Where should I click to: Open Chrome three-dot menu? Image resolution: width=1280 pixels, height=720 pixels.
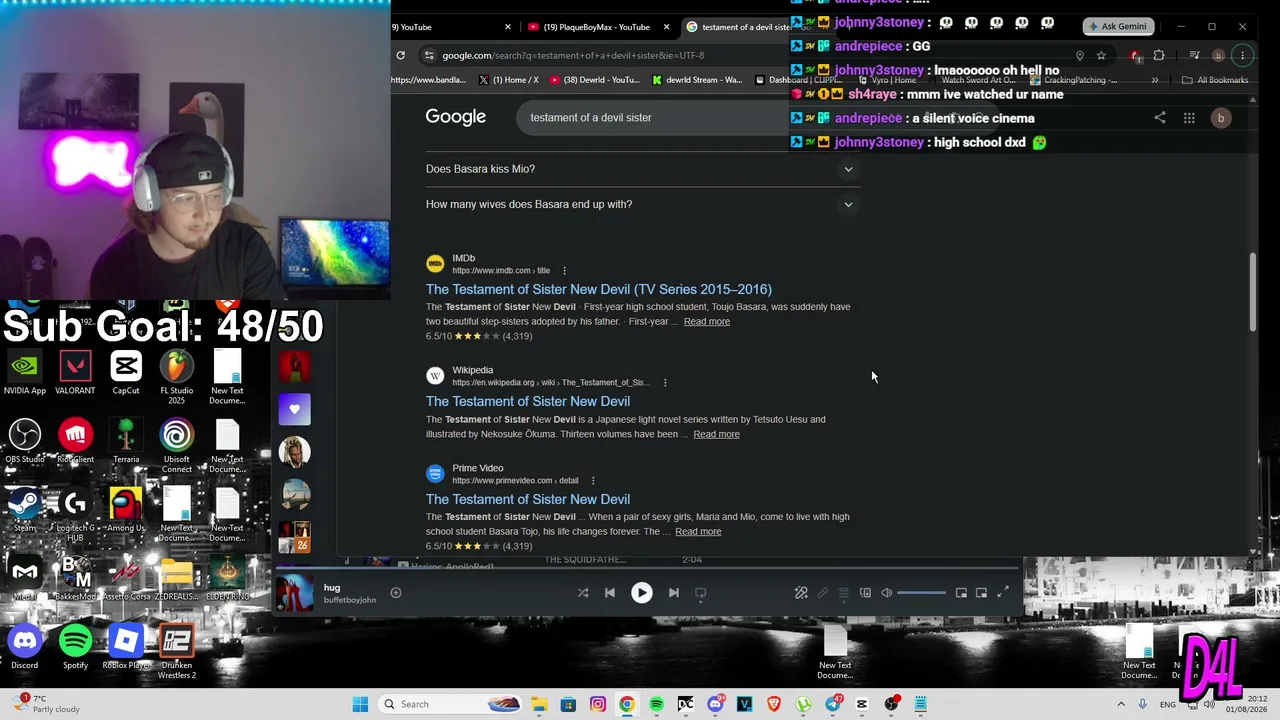tap(1242, 55)
